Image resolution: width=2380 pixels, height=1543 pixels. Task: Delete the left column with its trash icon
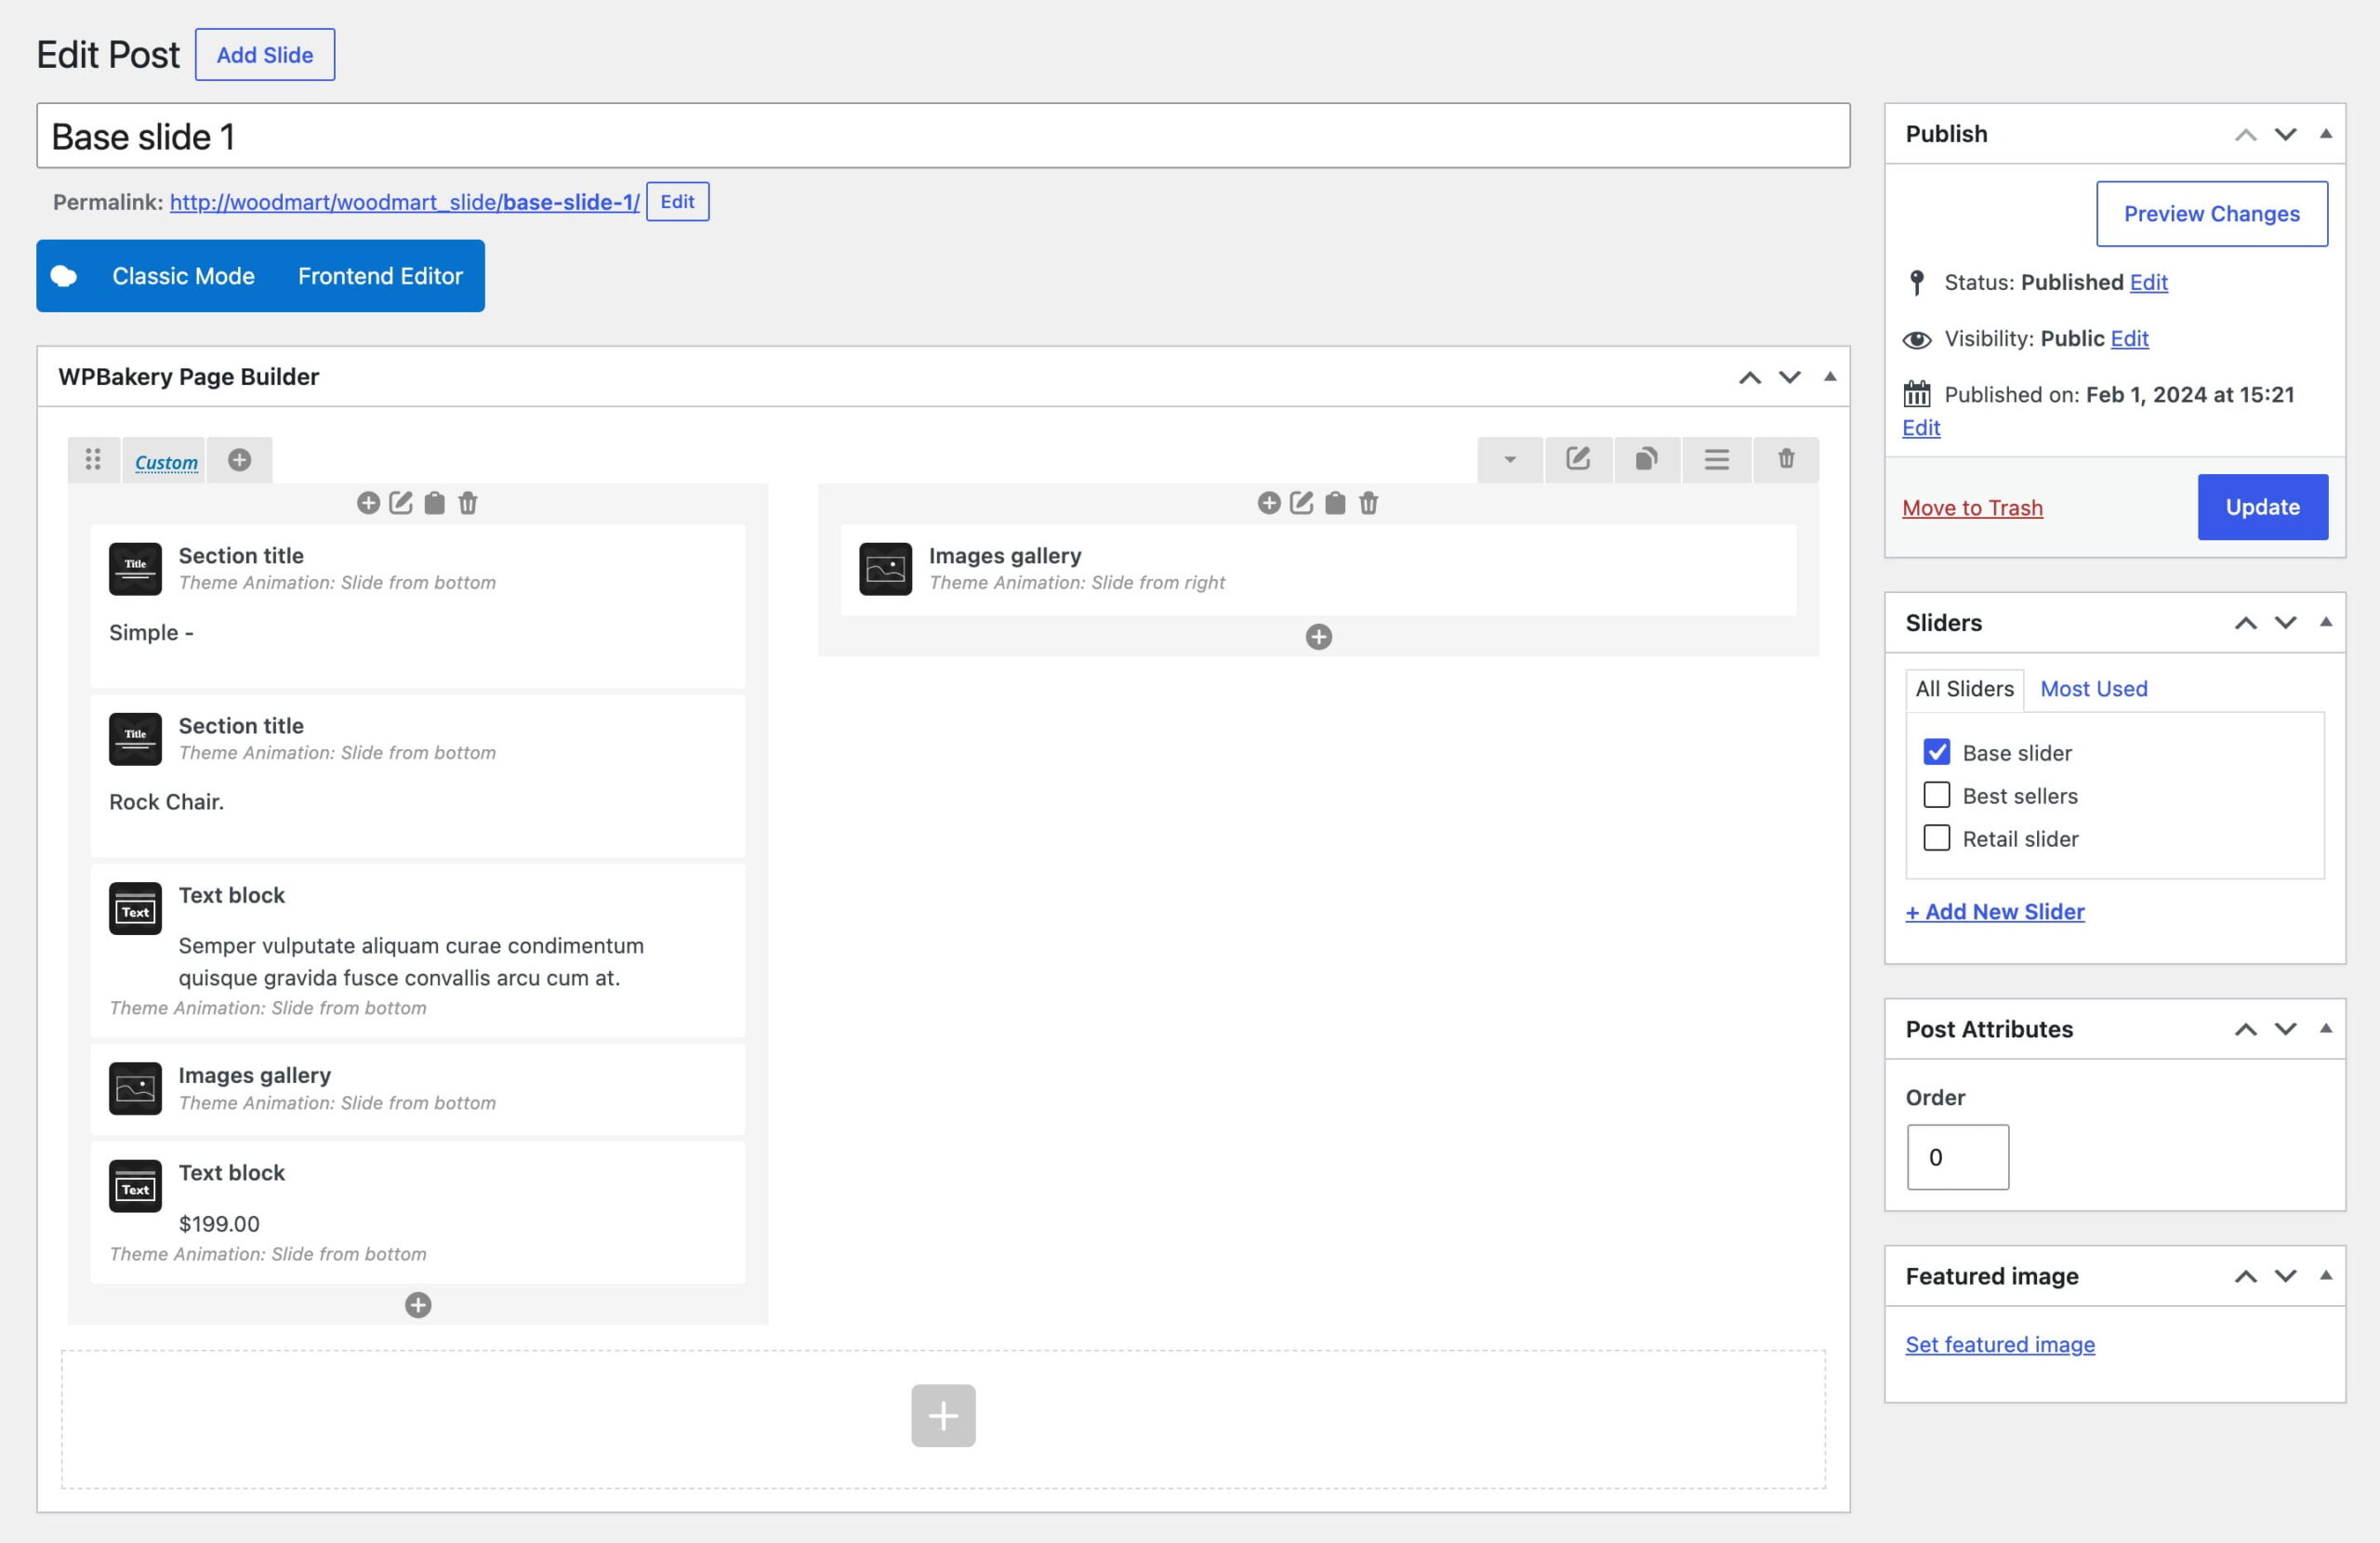click(x=467, y=503)
